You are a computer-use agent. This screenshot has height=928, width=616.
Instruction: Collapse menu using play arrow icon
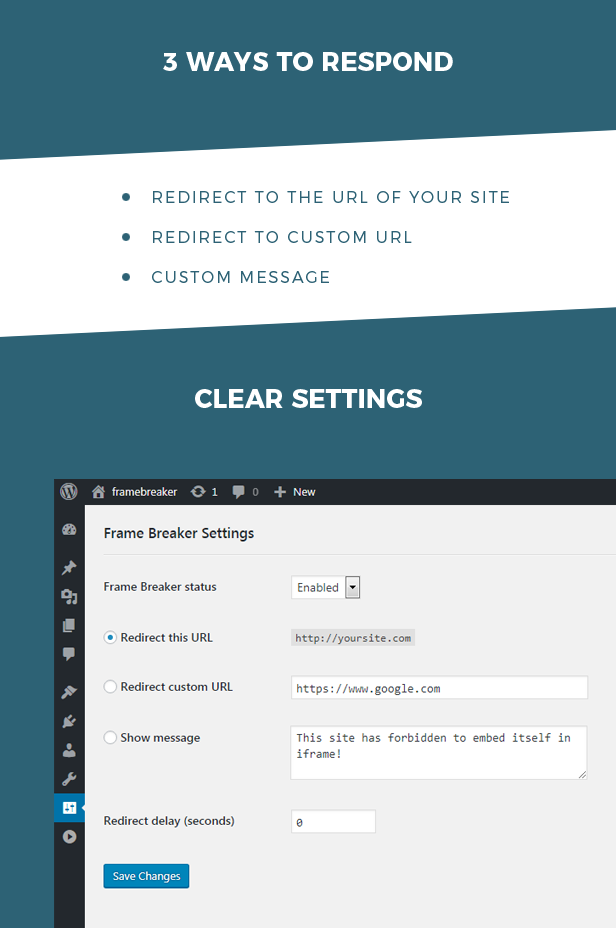pyautogui.click(x=69, y=836)
